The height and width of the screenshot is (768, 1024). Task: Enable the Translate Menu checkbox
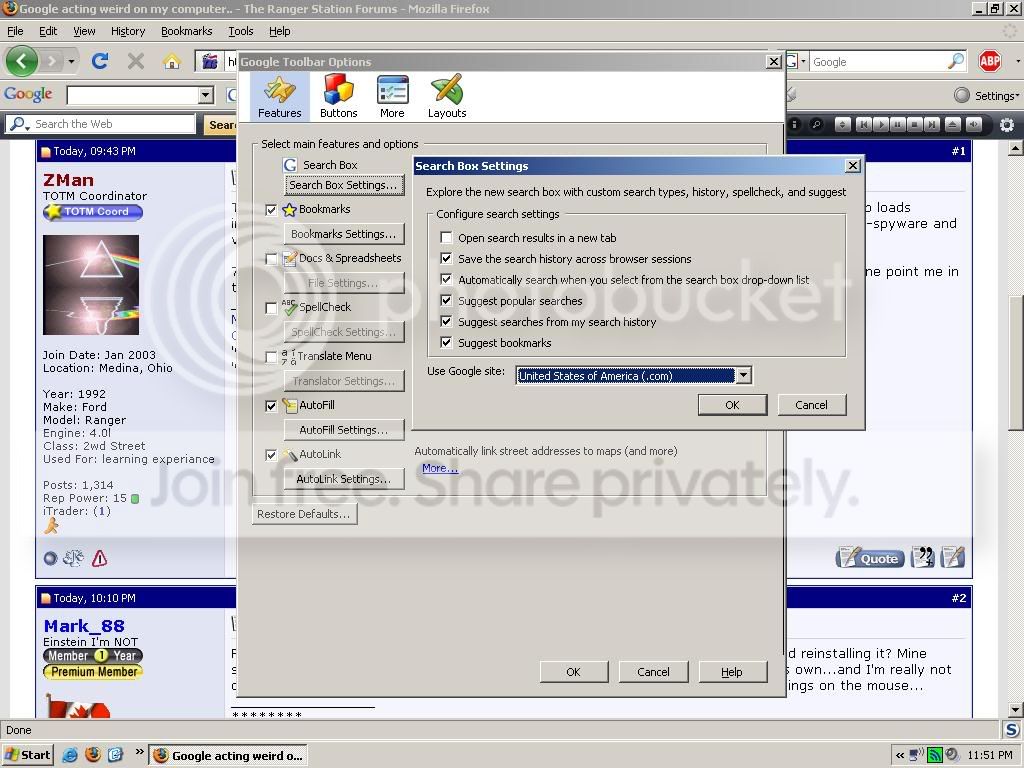[x=271, y=357]
